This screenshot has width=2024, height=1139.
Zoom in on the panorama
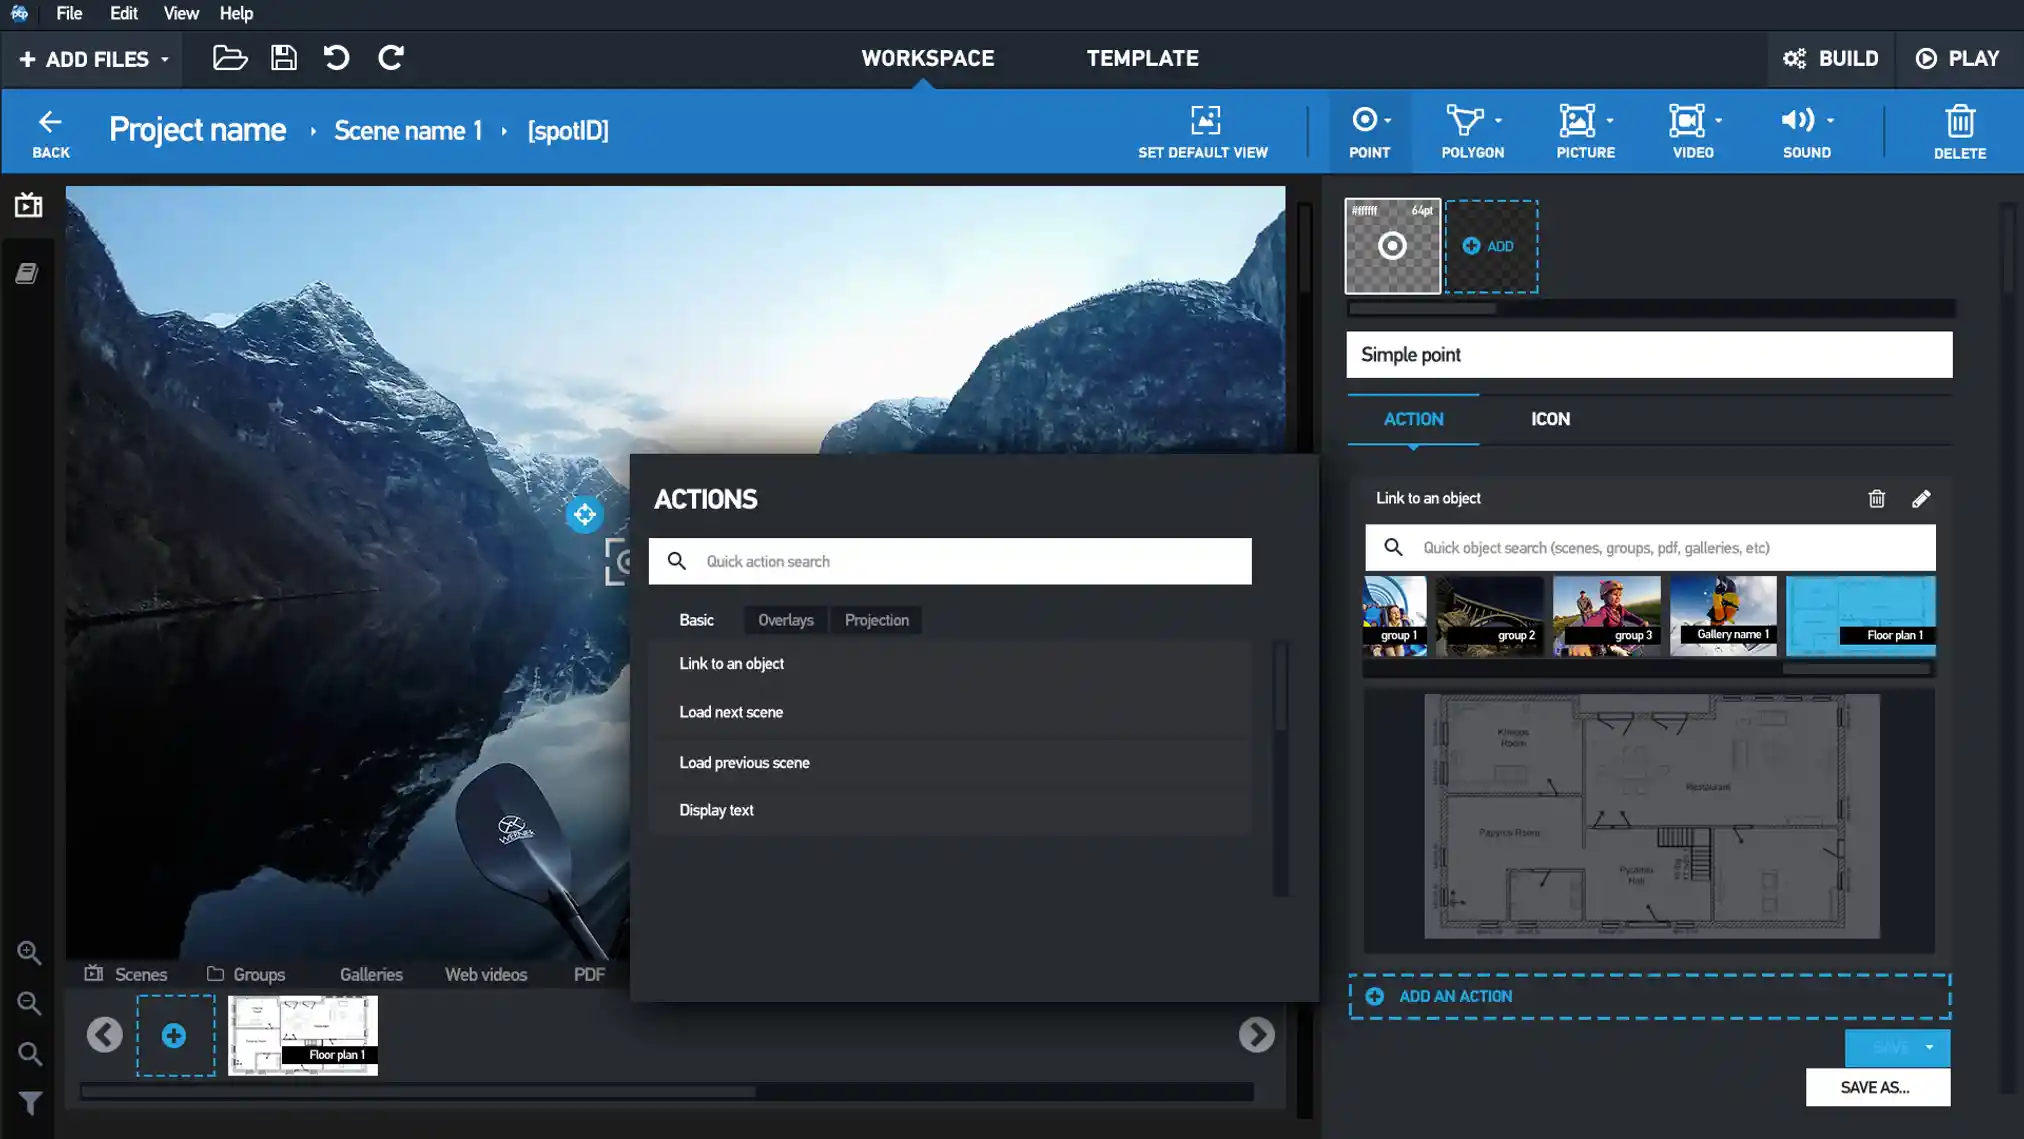(x=29, y=953)
